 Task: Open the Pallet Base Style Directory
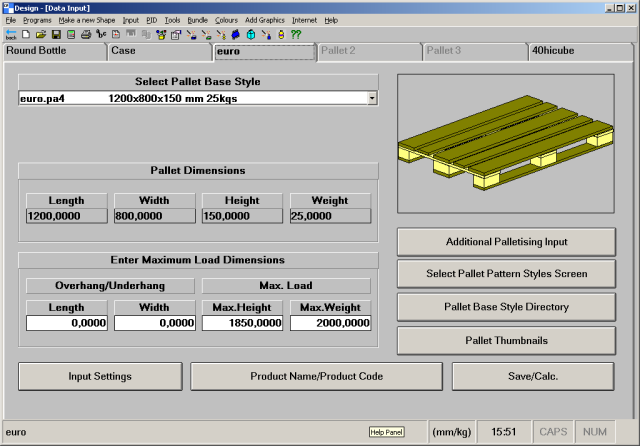tap(506, 307)
